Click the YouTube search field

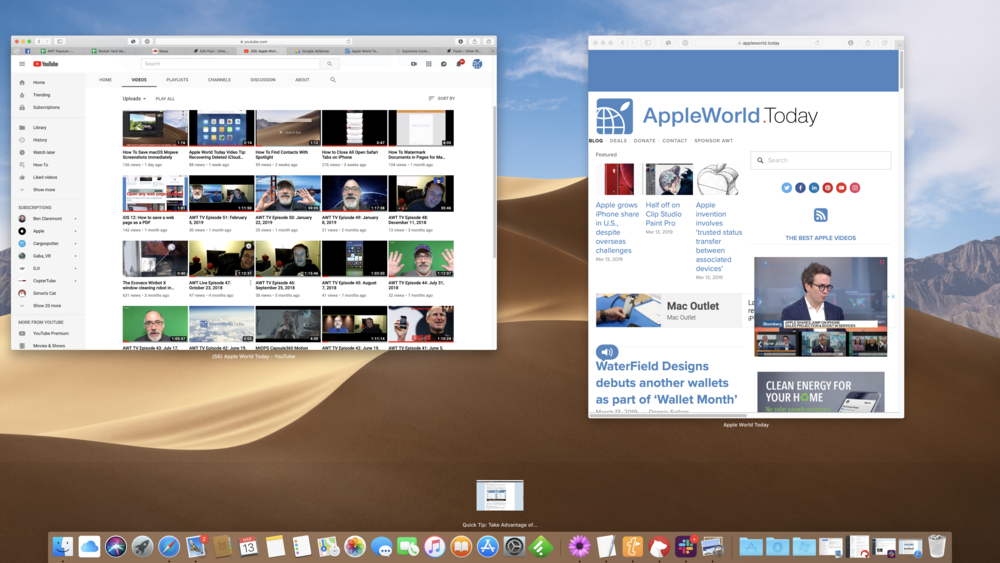tap(231, 64)
